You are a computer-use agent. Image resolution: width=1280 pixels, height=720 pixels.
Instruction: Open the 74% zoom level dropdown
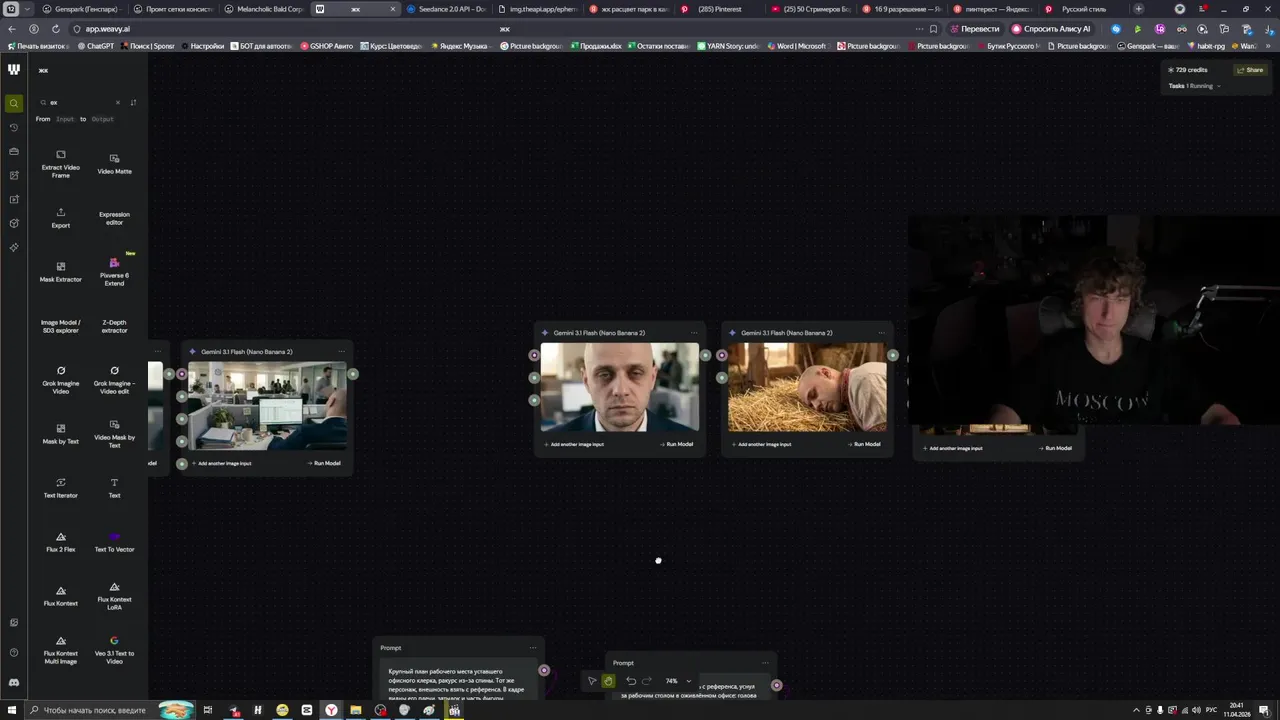678,681
